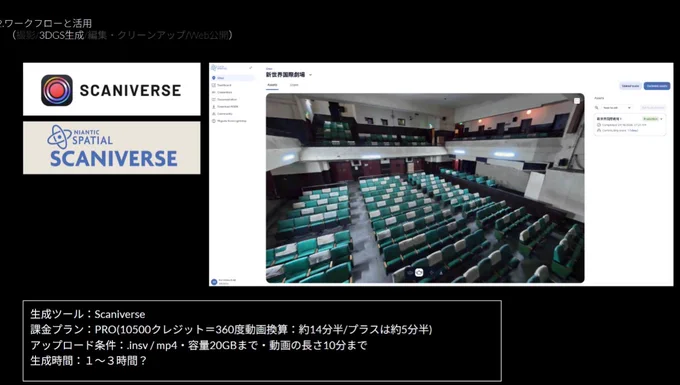
Task: Select the 生成時間 text line
Action: 89,360
